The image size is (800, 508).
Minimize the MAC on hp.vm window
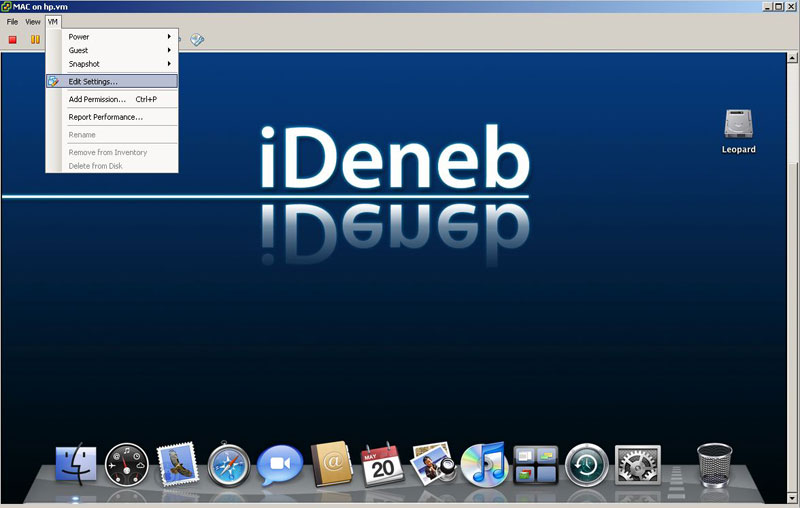(x=768, y=7)
